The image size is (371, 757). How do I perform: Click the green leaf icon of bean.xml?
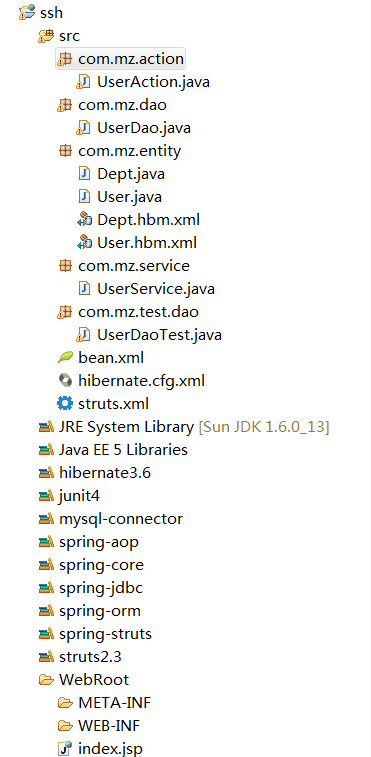[65, 358]
